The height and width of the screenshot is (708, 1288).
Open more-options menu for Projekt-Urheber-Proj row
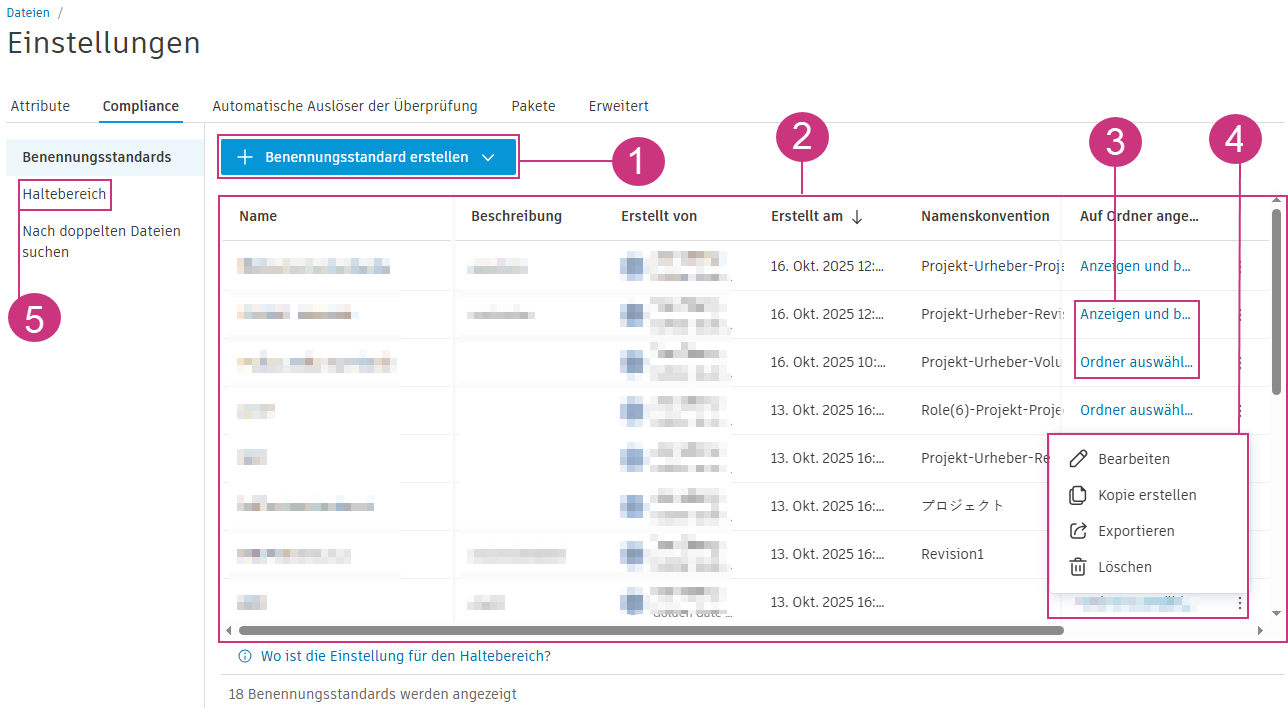tap(1240, 266)
